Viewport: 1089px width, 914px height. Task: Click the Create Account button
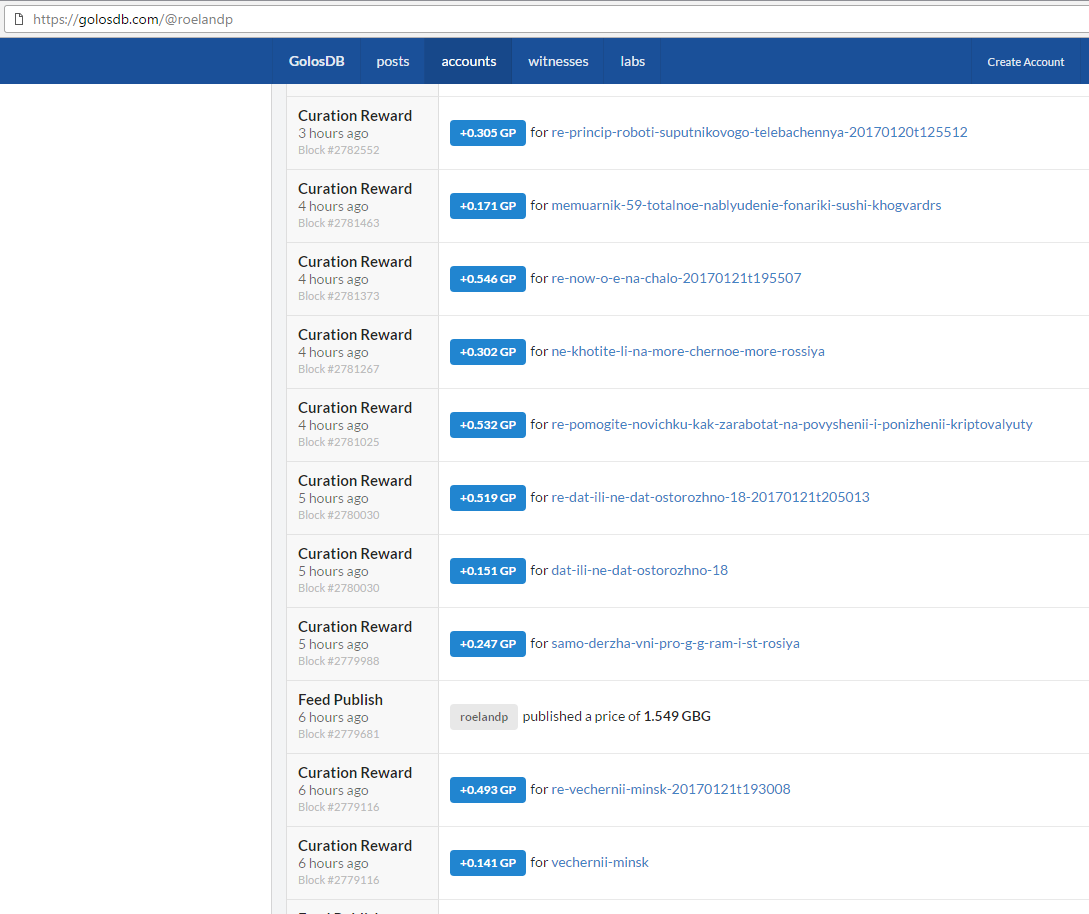click(1025, 62)
